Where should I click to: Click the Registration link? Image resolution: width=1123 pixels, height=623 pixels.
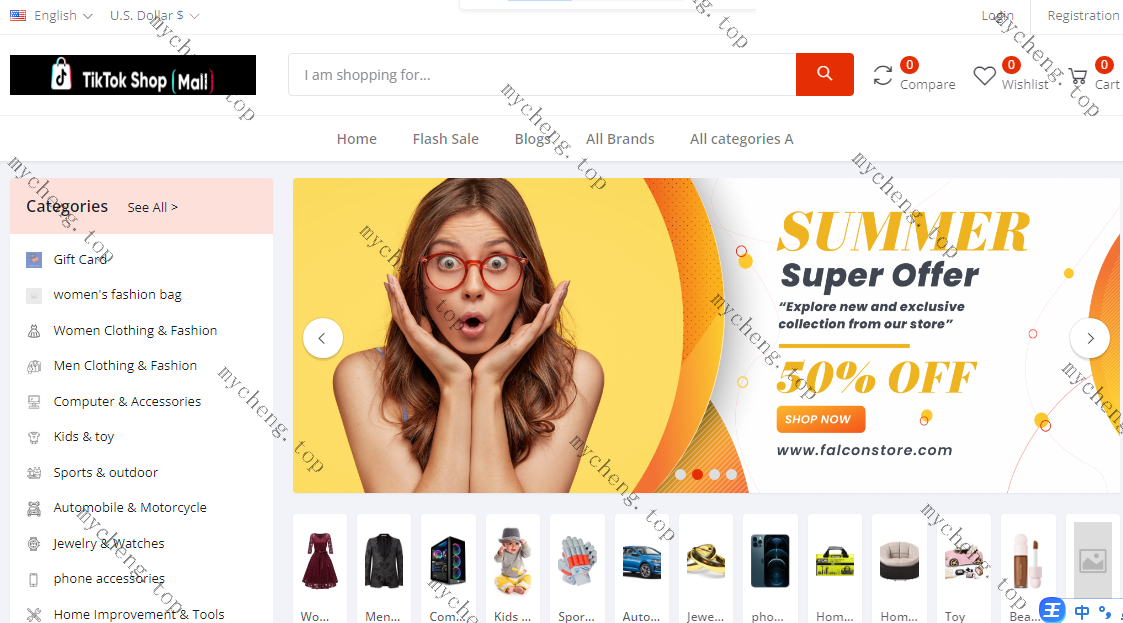pyautogui.click(x=1083, y=15)
